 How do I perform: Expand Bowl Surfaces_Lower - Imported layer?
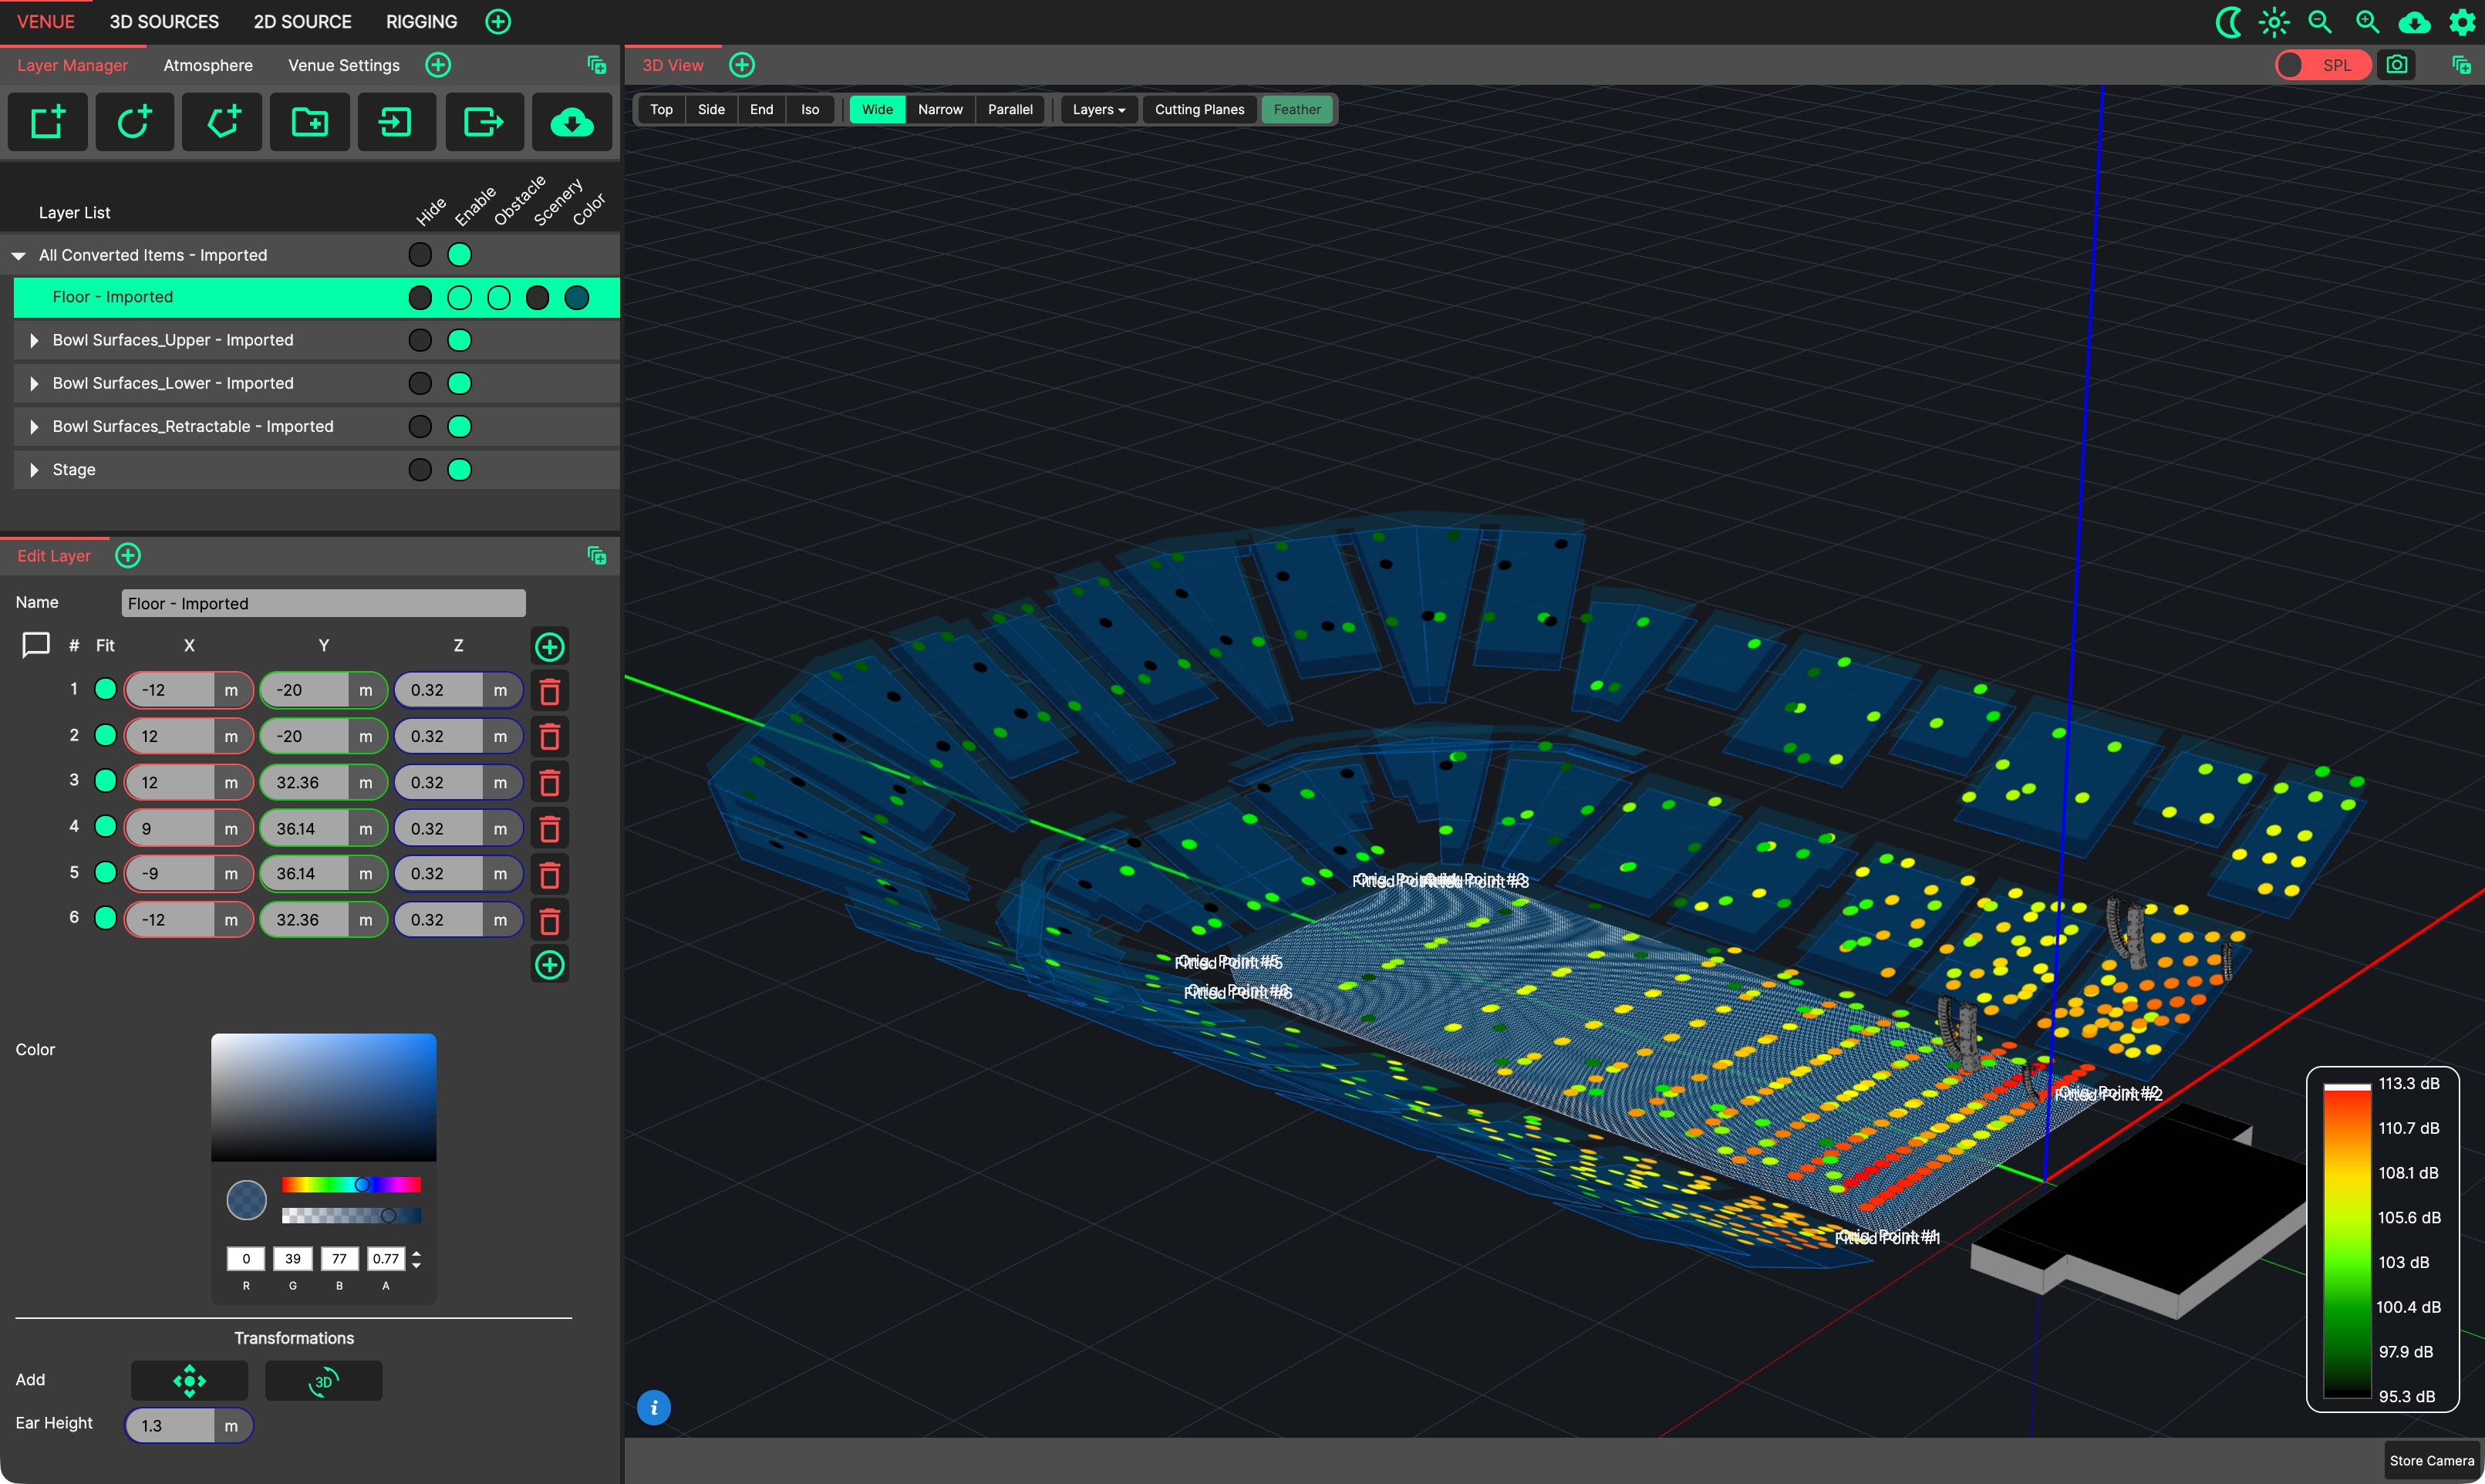(34, 384)
